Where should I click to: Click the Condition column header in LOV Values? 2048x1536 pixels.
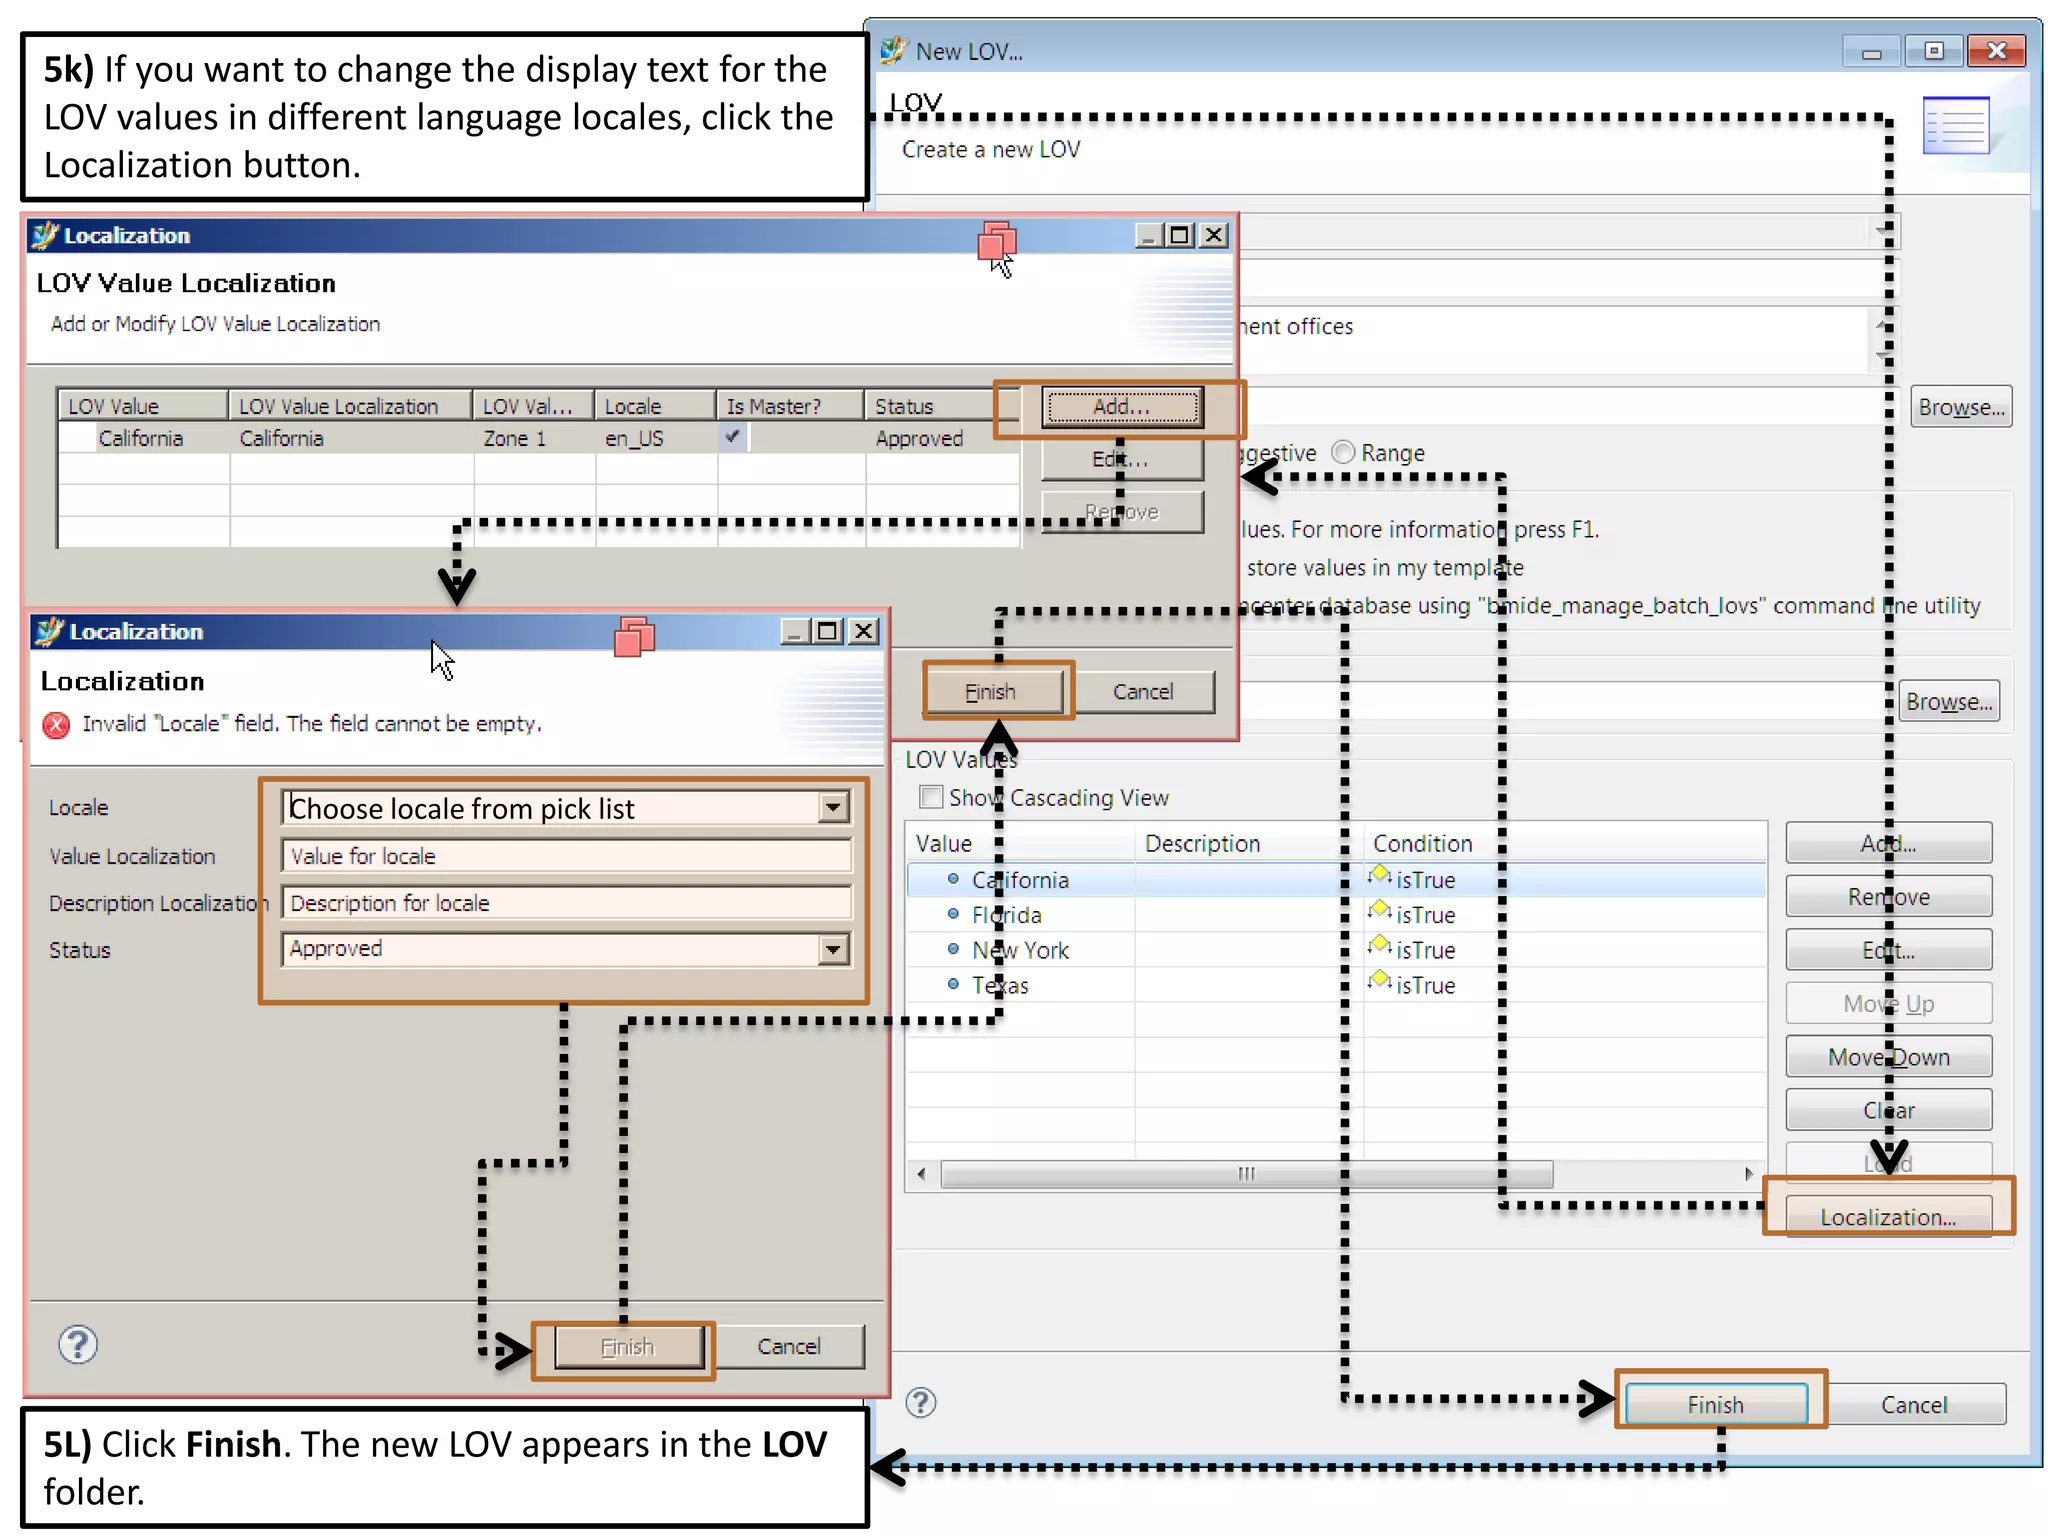(1422, 843)
